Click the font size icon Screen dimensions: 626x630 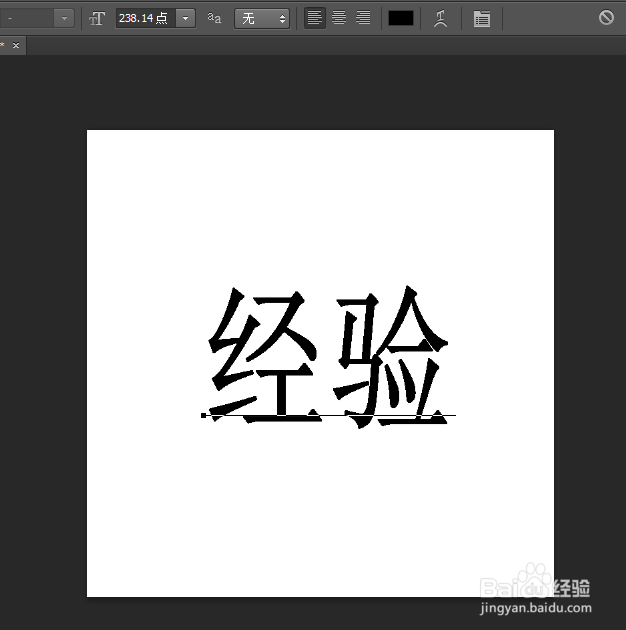[x=97, y=18]
